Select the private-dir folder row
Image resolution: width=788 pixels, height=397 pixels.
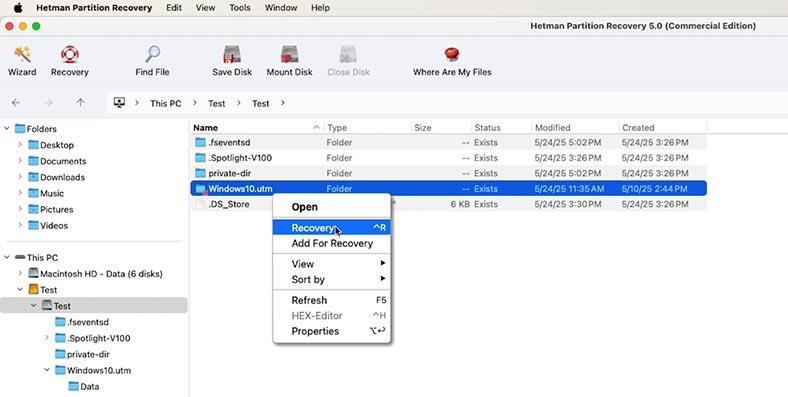click(x=448, y=173)
